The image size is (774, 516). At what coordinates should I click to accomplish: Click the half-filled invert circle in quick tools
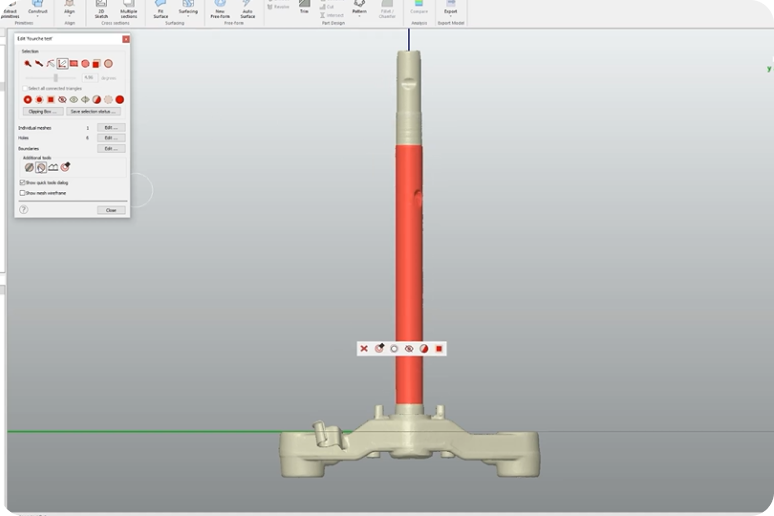pos(424,348)
